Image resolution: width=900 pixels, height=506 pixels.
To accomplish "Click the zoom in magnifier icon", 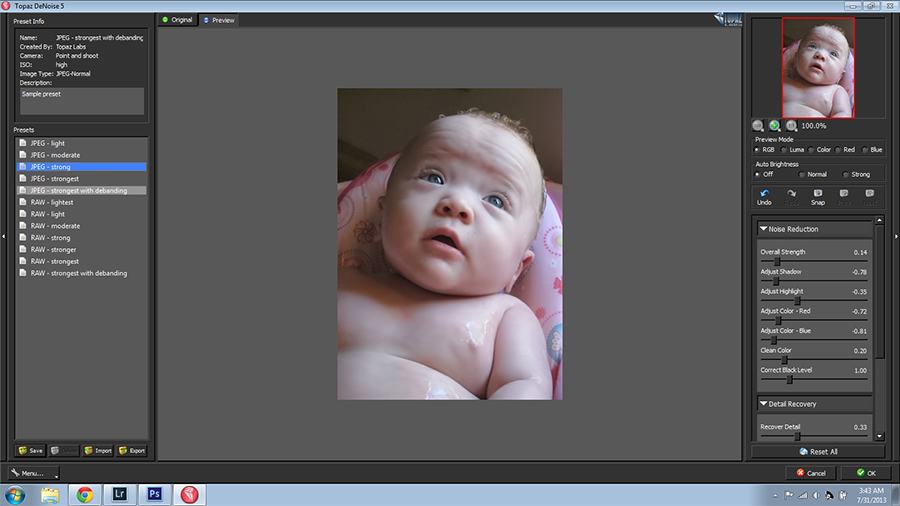I will tap(775, 125).
